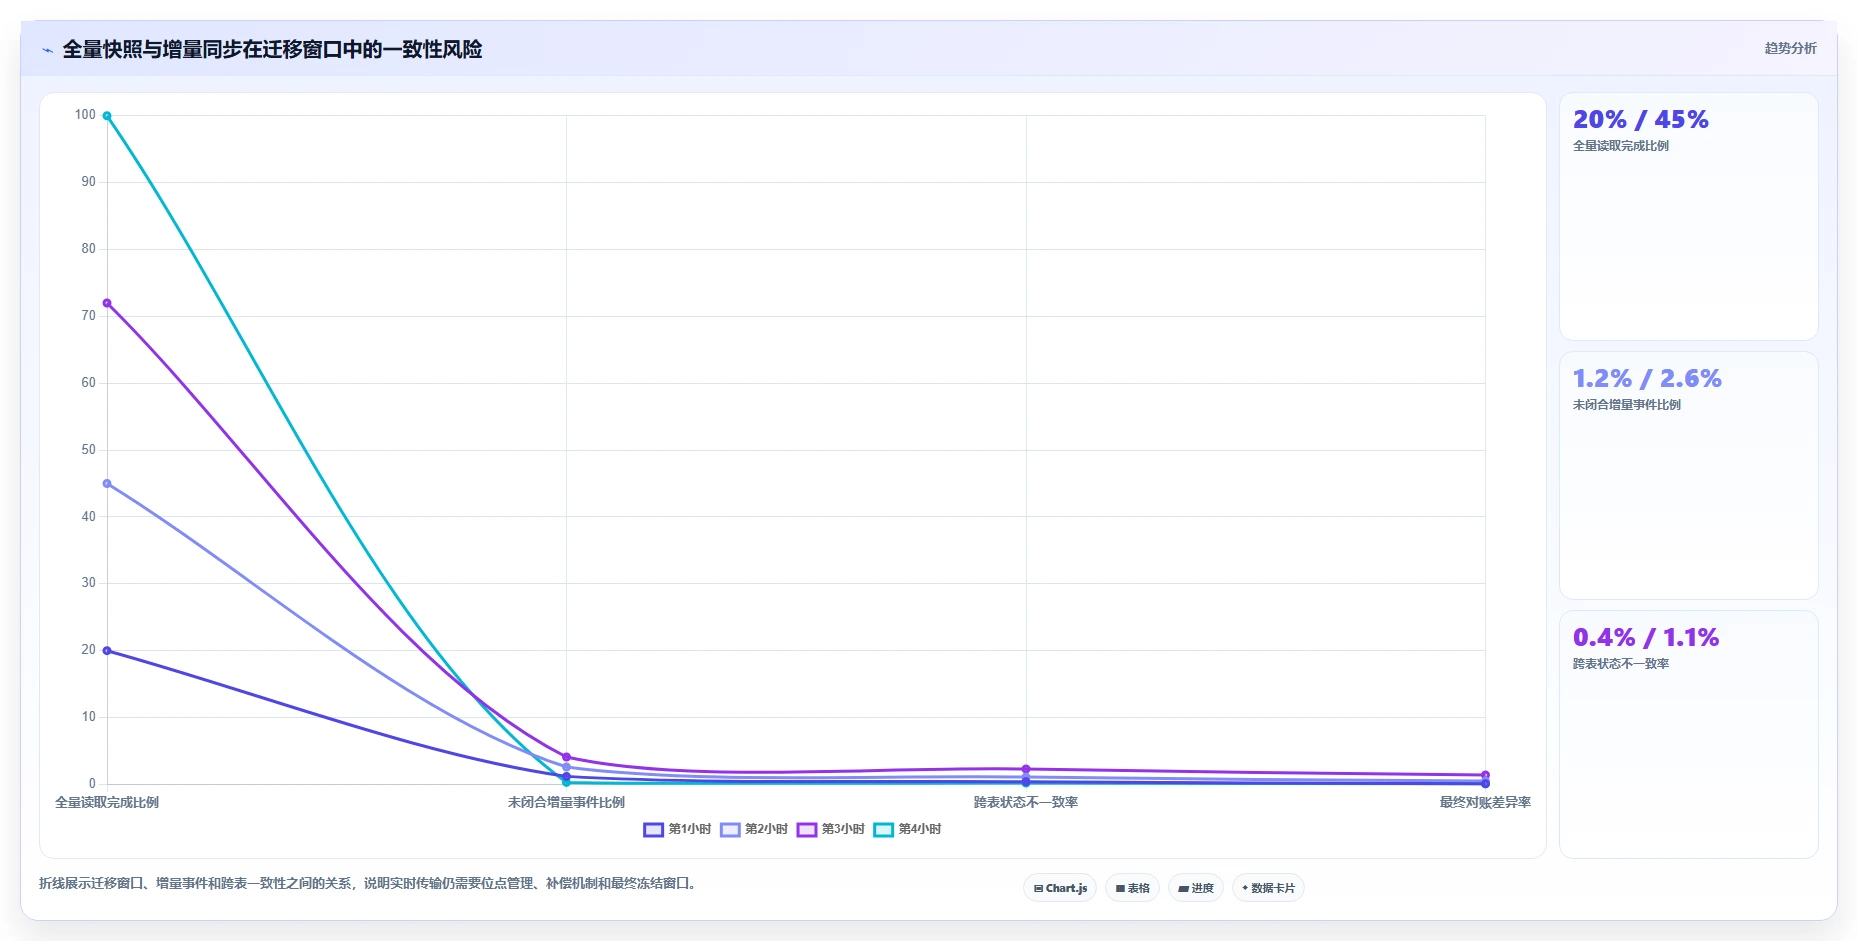
Task: Select the Chart.js tag
Action: point(1060,888)
